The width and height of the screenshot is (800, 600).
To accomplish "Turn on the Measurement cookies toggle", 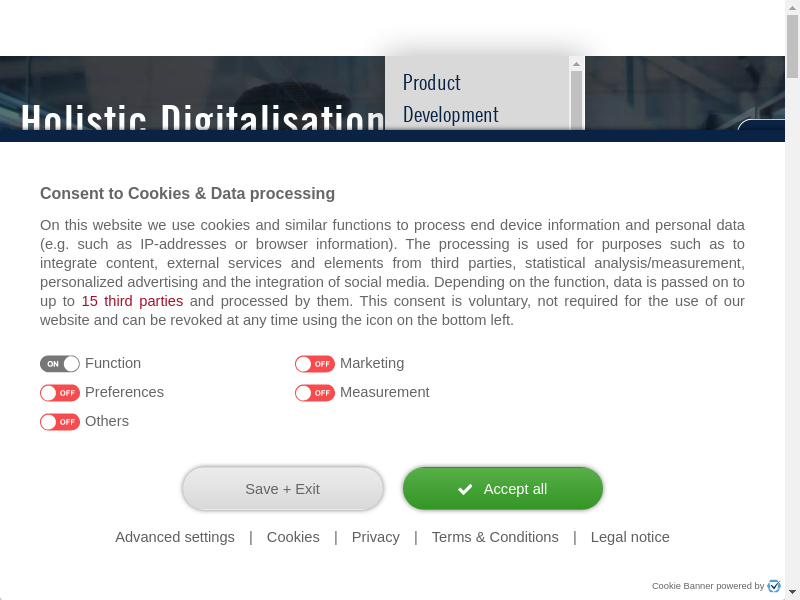I will [315, 393].
